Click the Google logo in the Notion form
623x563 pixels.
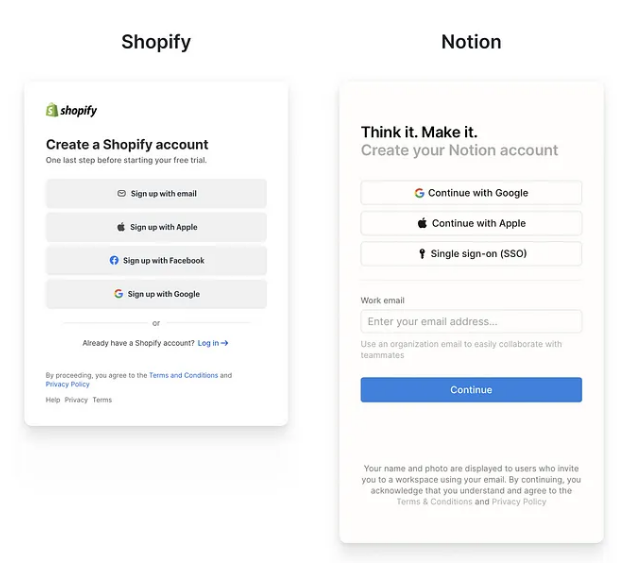419,193
